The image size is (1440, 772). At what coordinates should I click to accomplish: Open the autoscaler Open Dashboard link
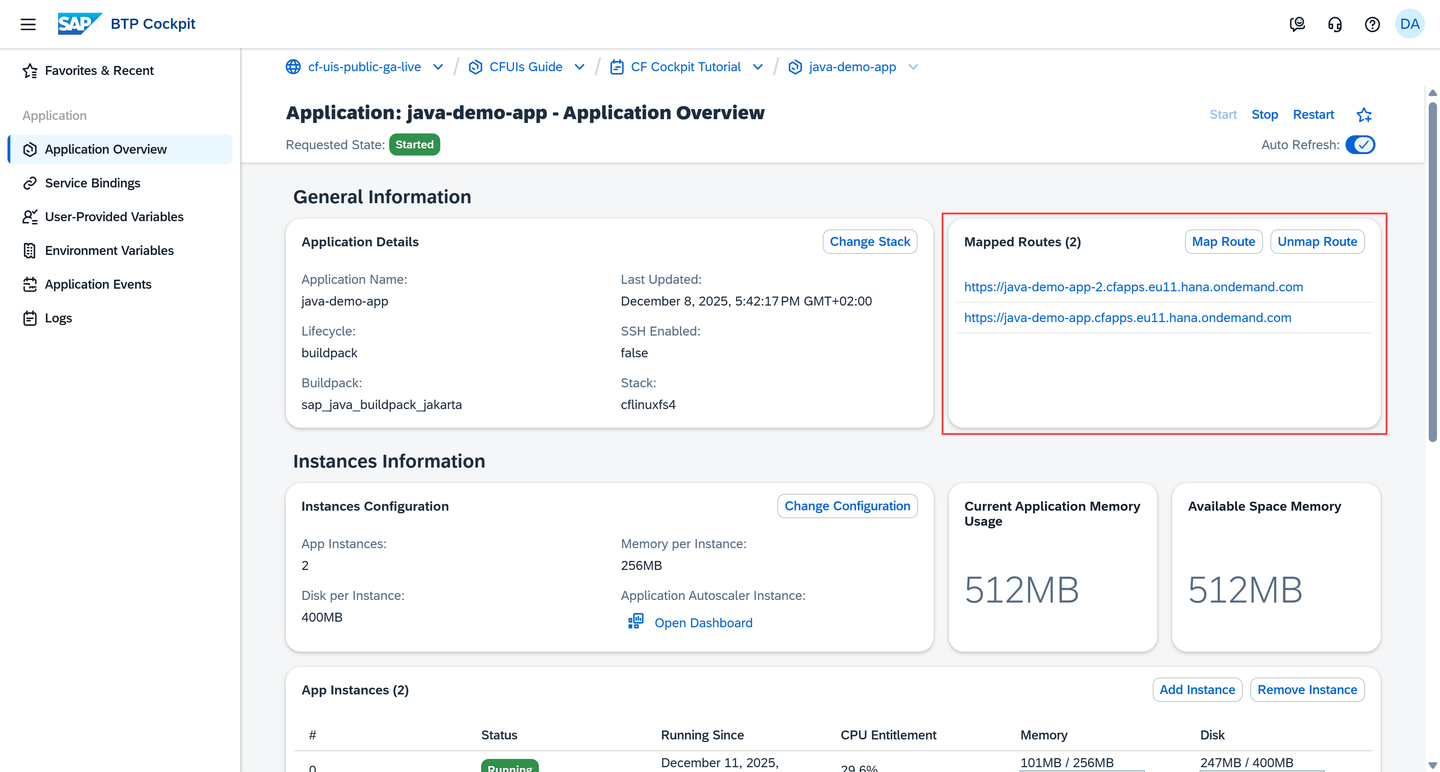tap(703, 623)
